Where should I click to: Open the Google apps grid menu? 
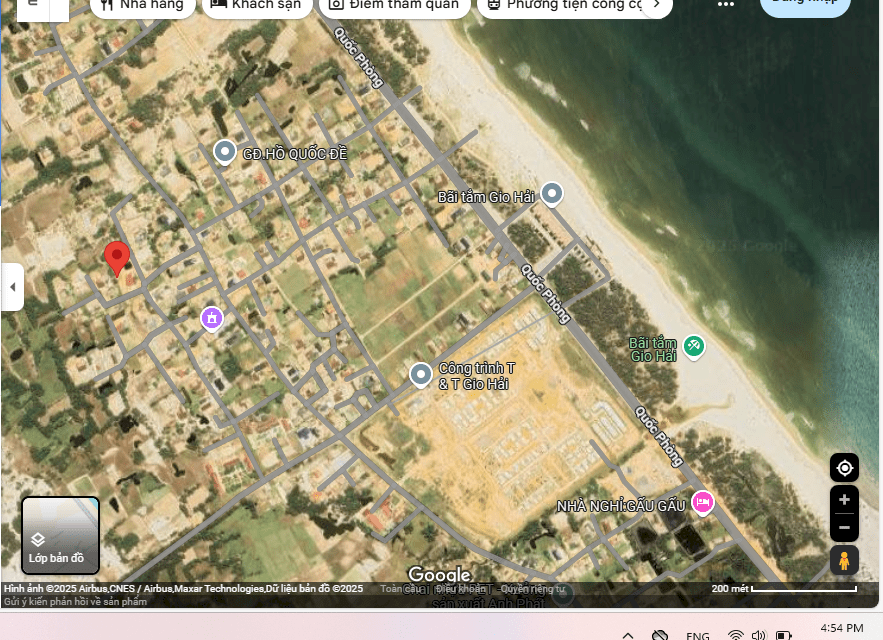(x=726, y=5)
